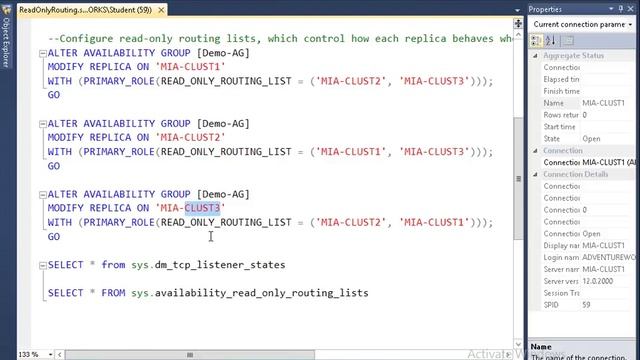Click the horizontal scrollbar thumb
640x360 pixels.
point(190,354)
